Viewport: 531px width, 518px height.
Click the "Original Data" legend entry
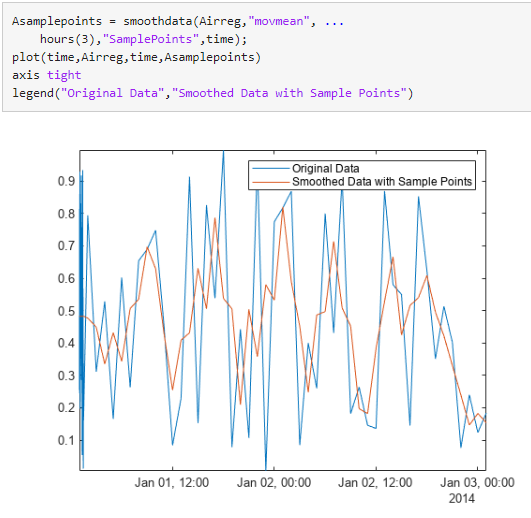point(325,168)
